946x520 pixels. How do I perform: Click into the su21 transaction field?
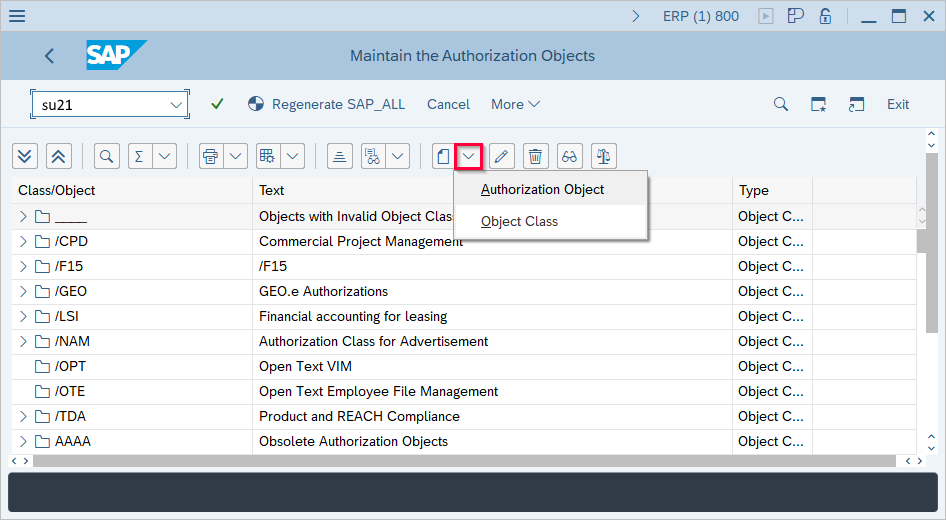coord(101,105)
